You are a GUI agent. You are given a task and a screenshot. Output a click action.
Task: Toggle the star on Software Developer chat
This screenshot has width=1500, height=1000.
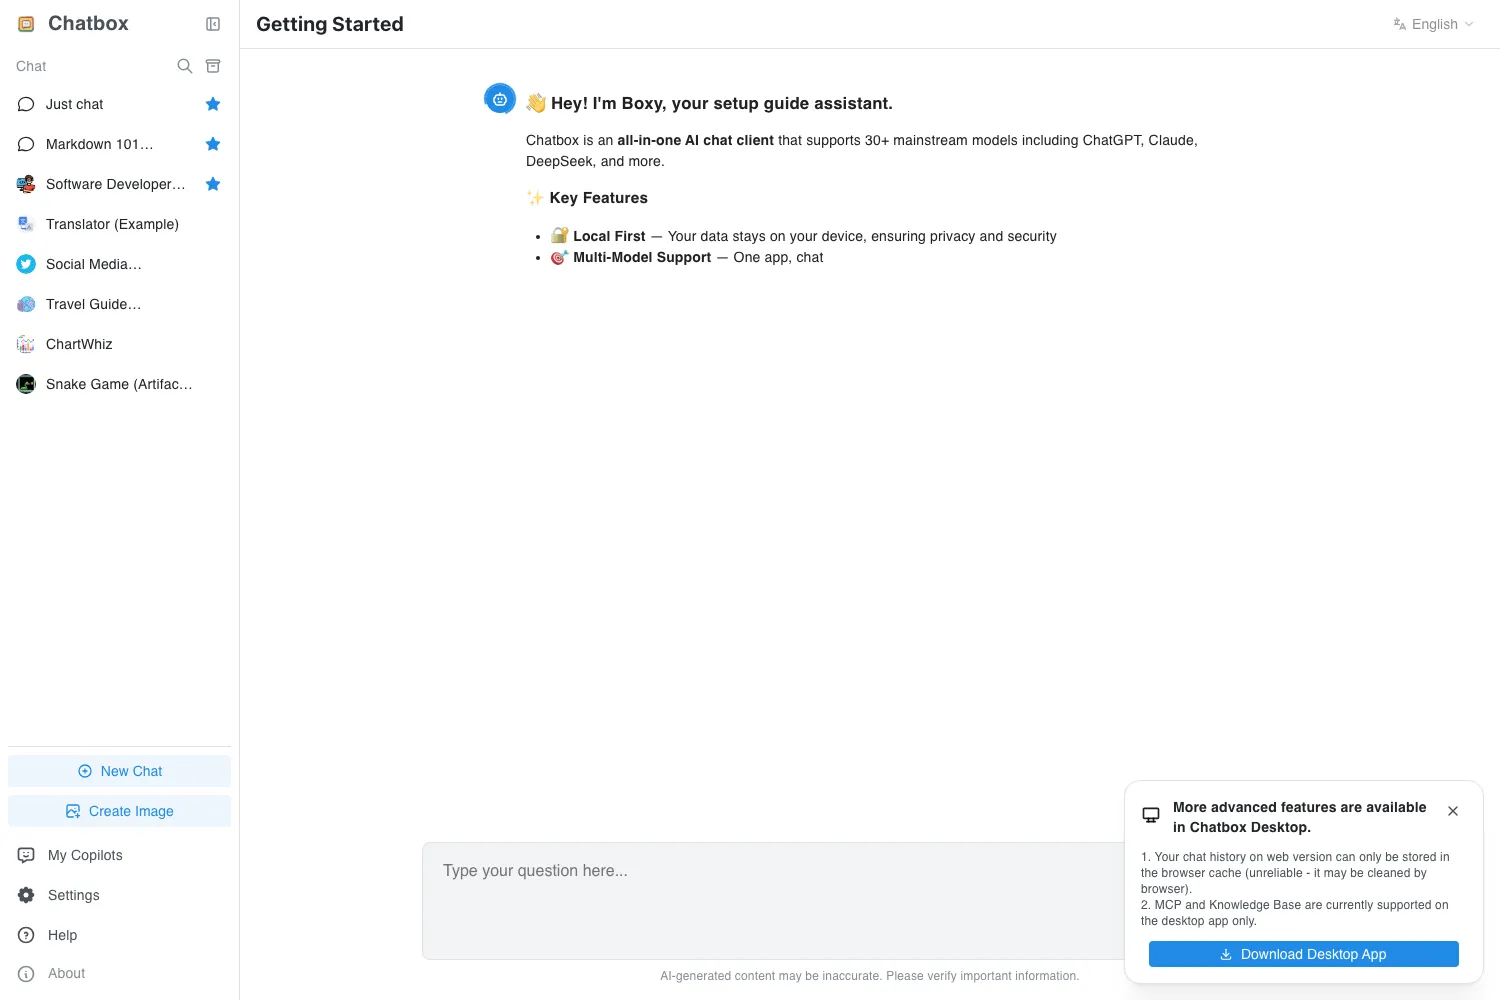click(213, 184)
